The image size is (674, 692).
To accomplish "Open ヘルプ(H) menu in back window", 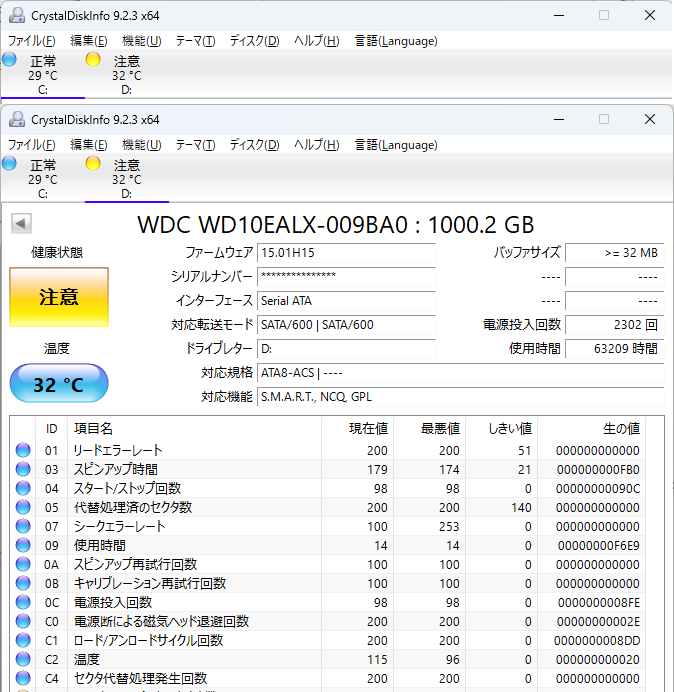I will (317, 41).
